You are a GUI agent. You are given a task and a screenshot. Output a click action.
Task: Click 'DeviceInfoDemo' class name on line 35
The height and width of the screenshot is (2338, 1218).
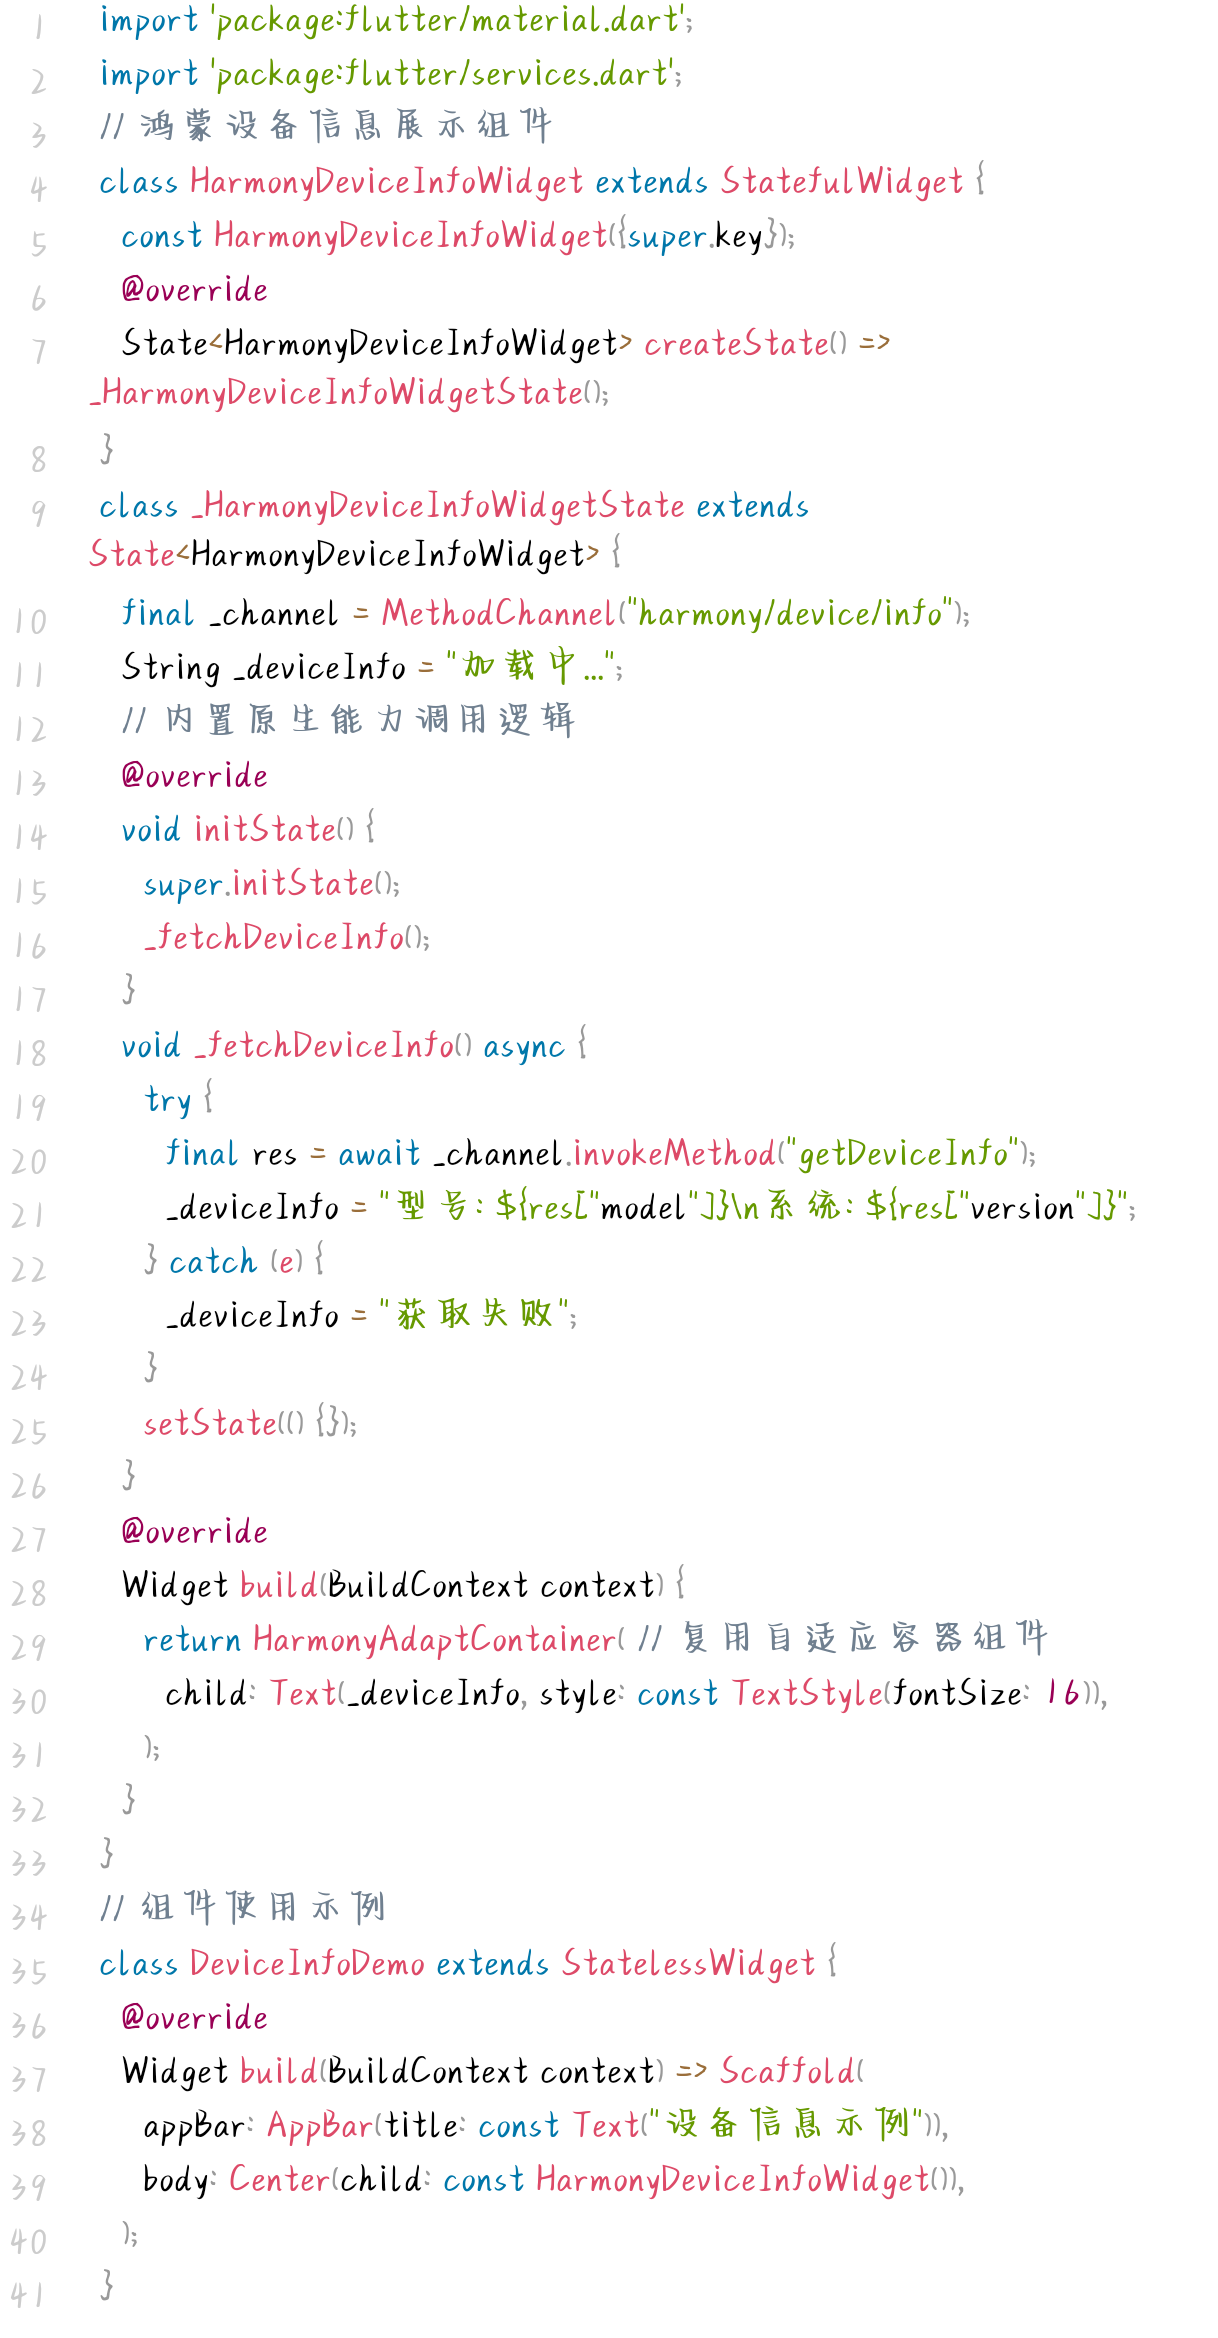(x=307, y=1965)
